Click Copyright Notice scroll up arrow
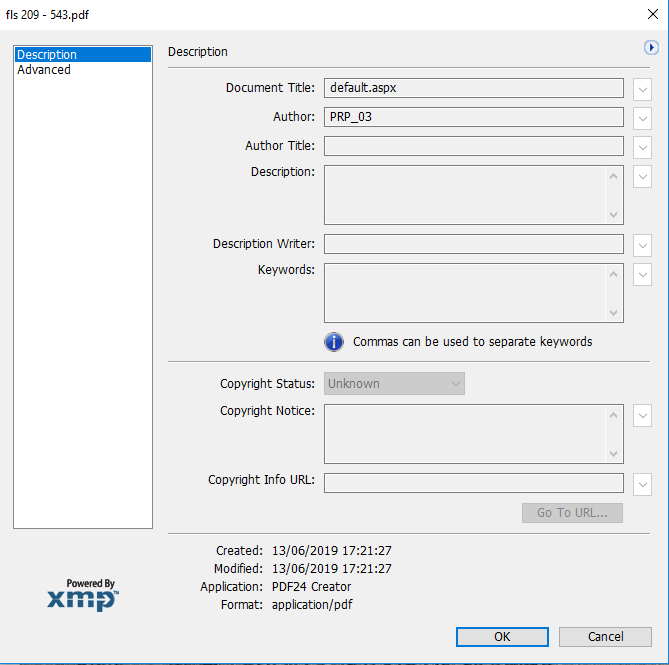 click(x=614, y=415)
